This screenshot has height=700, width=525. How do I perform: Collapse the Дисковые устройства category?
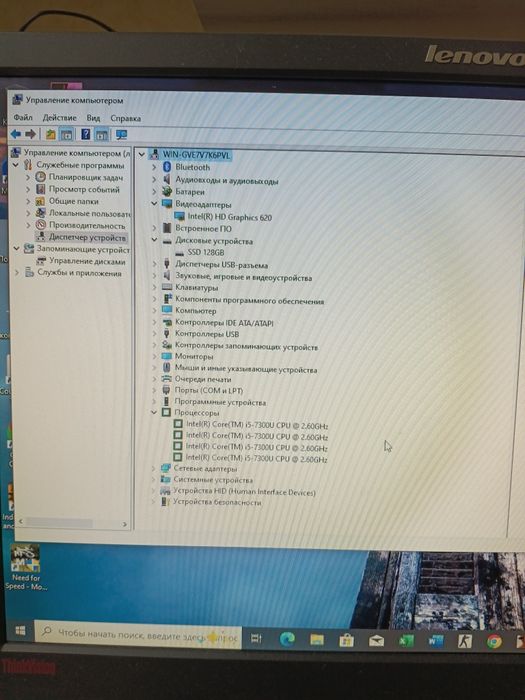tap(154, 240)
